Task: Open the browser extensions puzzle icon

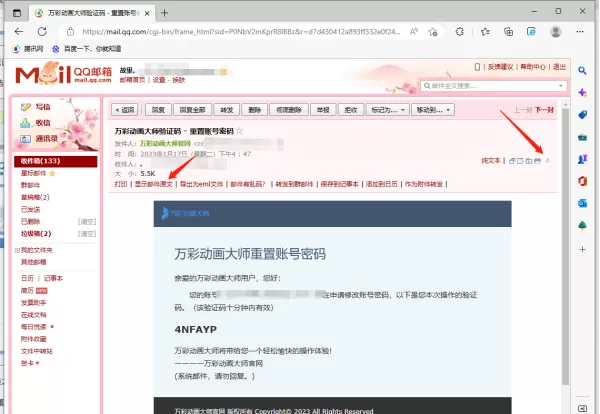Action: coord(460,32)
